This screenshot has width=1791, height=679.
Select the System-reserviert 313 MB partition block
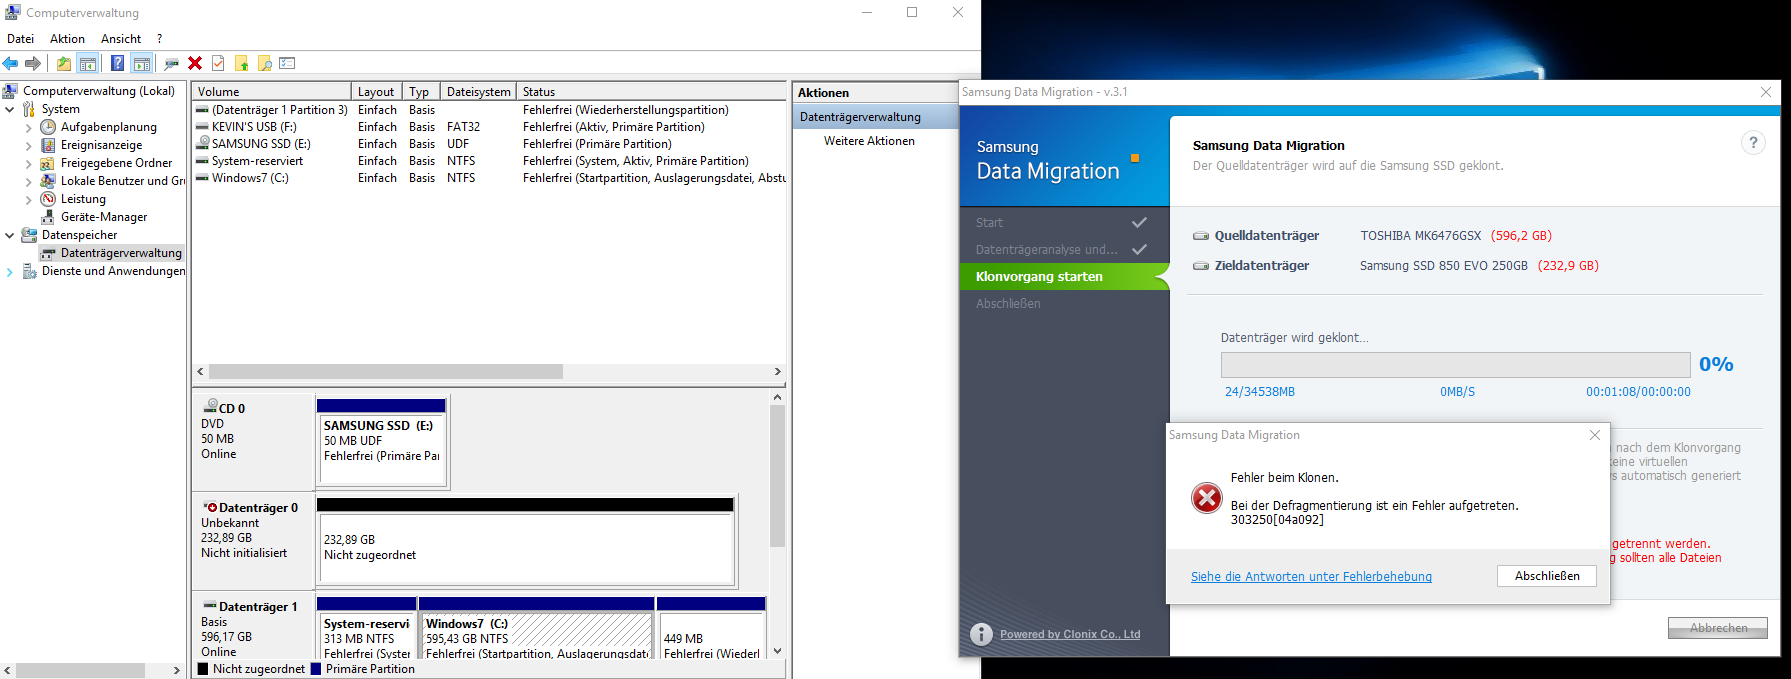tap(366, 630)
